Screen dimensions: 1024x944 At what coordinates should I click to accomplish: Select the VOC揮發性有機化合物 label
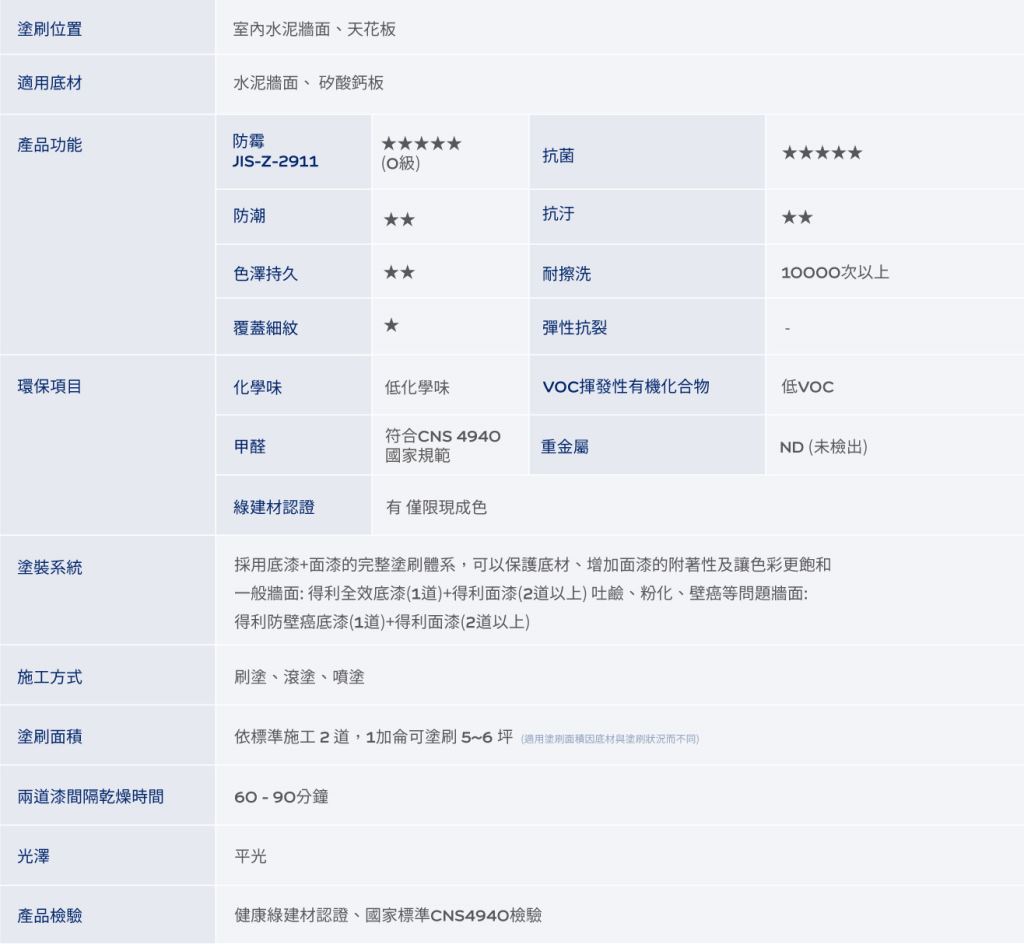[x=625, y=387]
